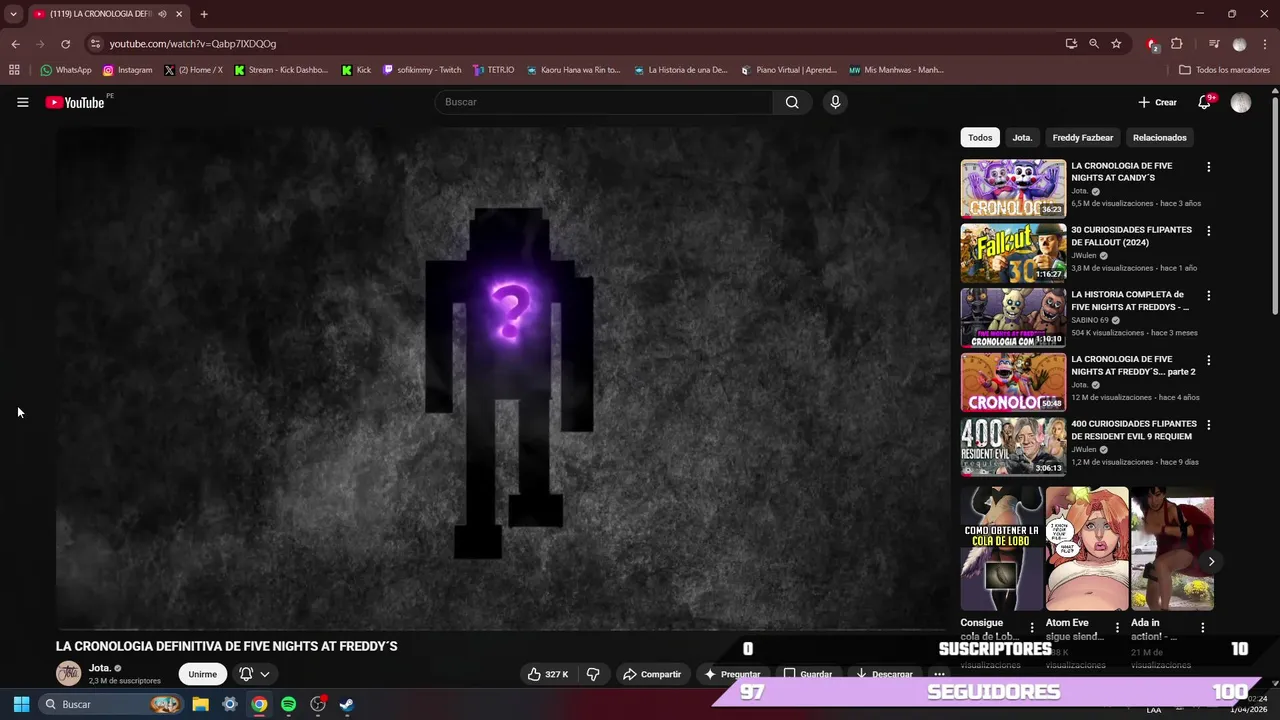Select the Jota. filter chip
The width and height of the screenshot is (1280, 720).
(x=1022, y=138)
